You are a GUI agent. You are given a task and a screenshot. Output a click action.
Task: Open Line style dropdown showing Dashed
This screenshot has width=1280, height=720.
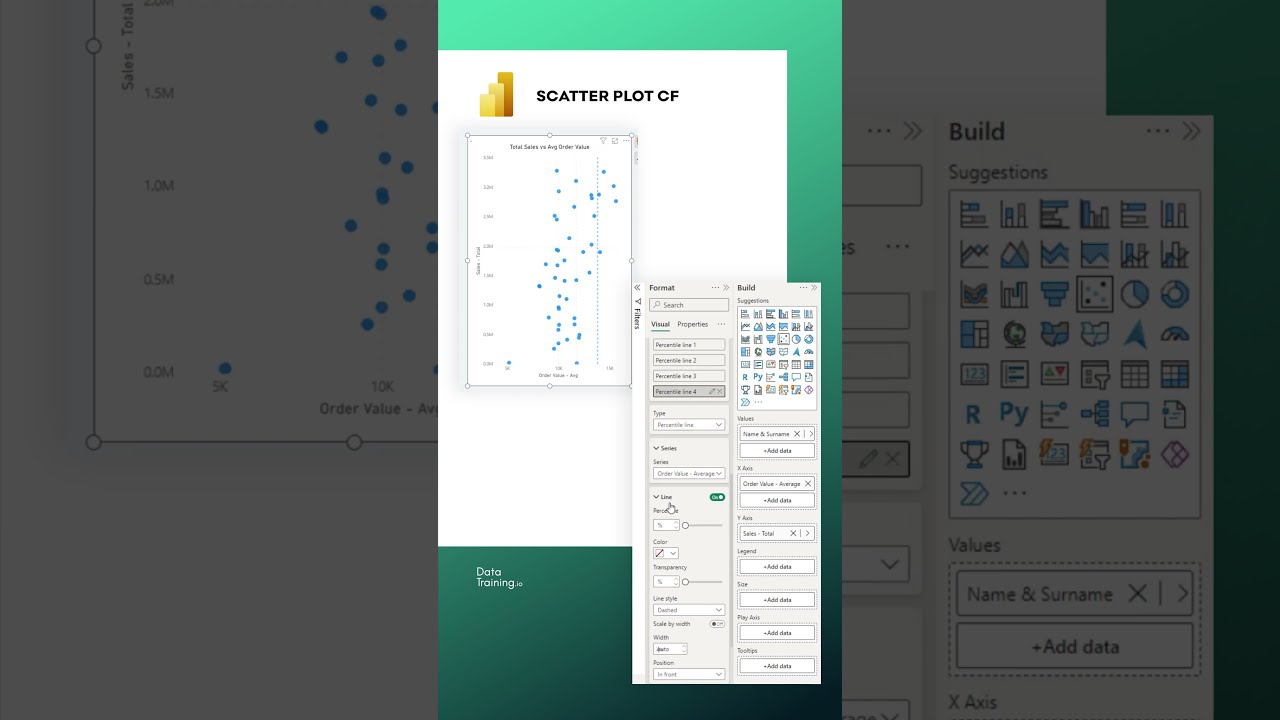coord(689,610)
